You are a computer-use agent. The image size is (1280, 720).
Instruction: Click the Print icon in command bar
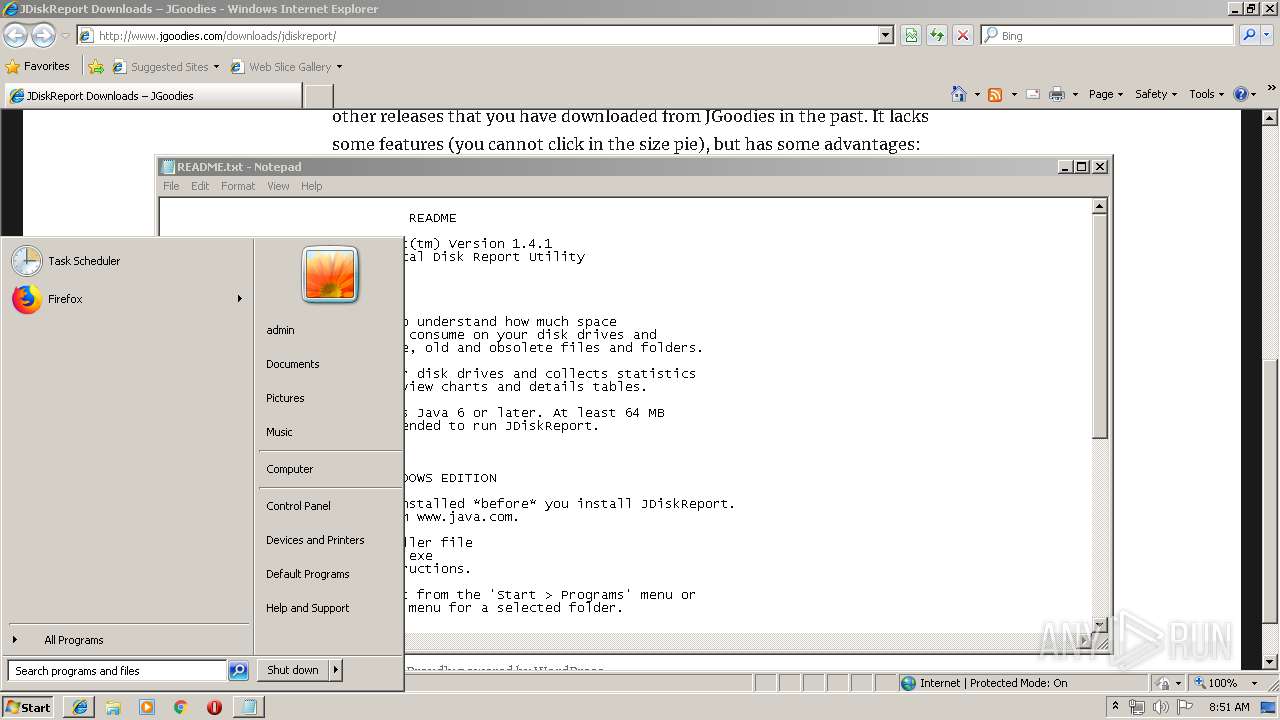click(x=1057, y=94)
